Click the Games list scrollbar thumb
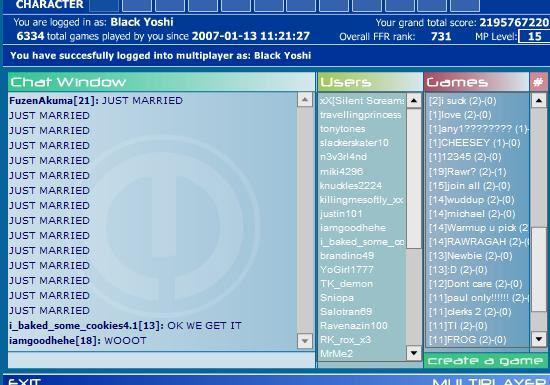 click(x=539, y=269)
